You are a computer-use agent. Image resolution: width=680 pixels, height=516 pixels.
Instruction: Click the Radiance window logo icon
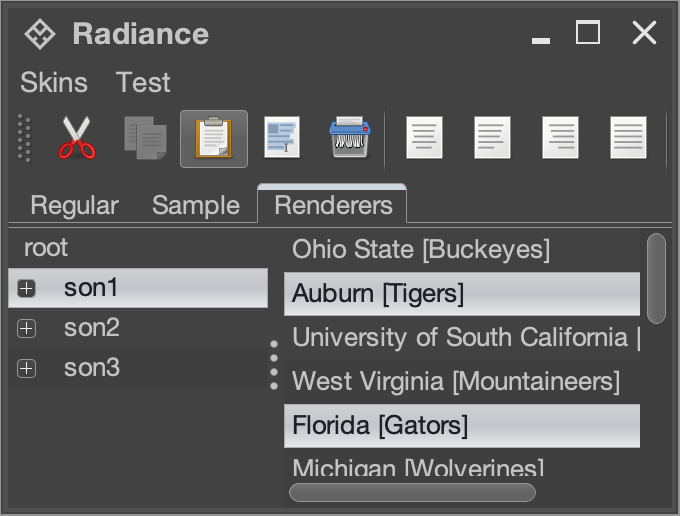tap(40, 34)
